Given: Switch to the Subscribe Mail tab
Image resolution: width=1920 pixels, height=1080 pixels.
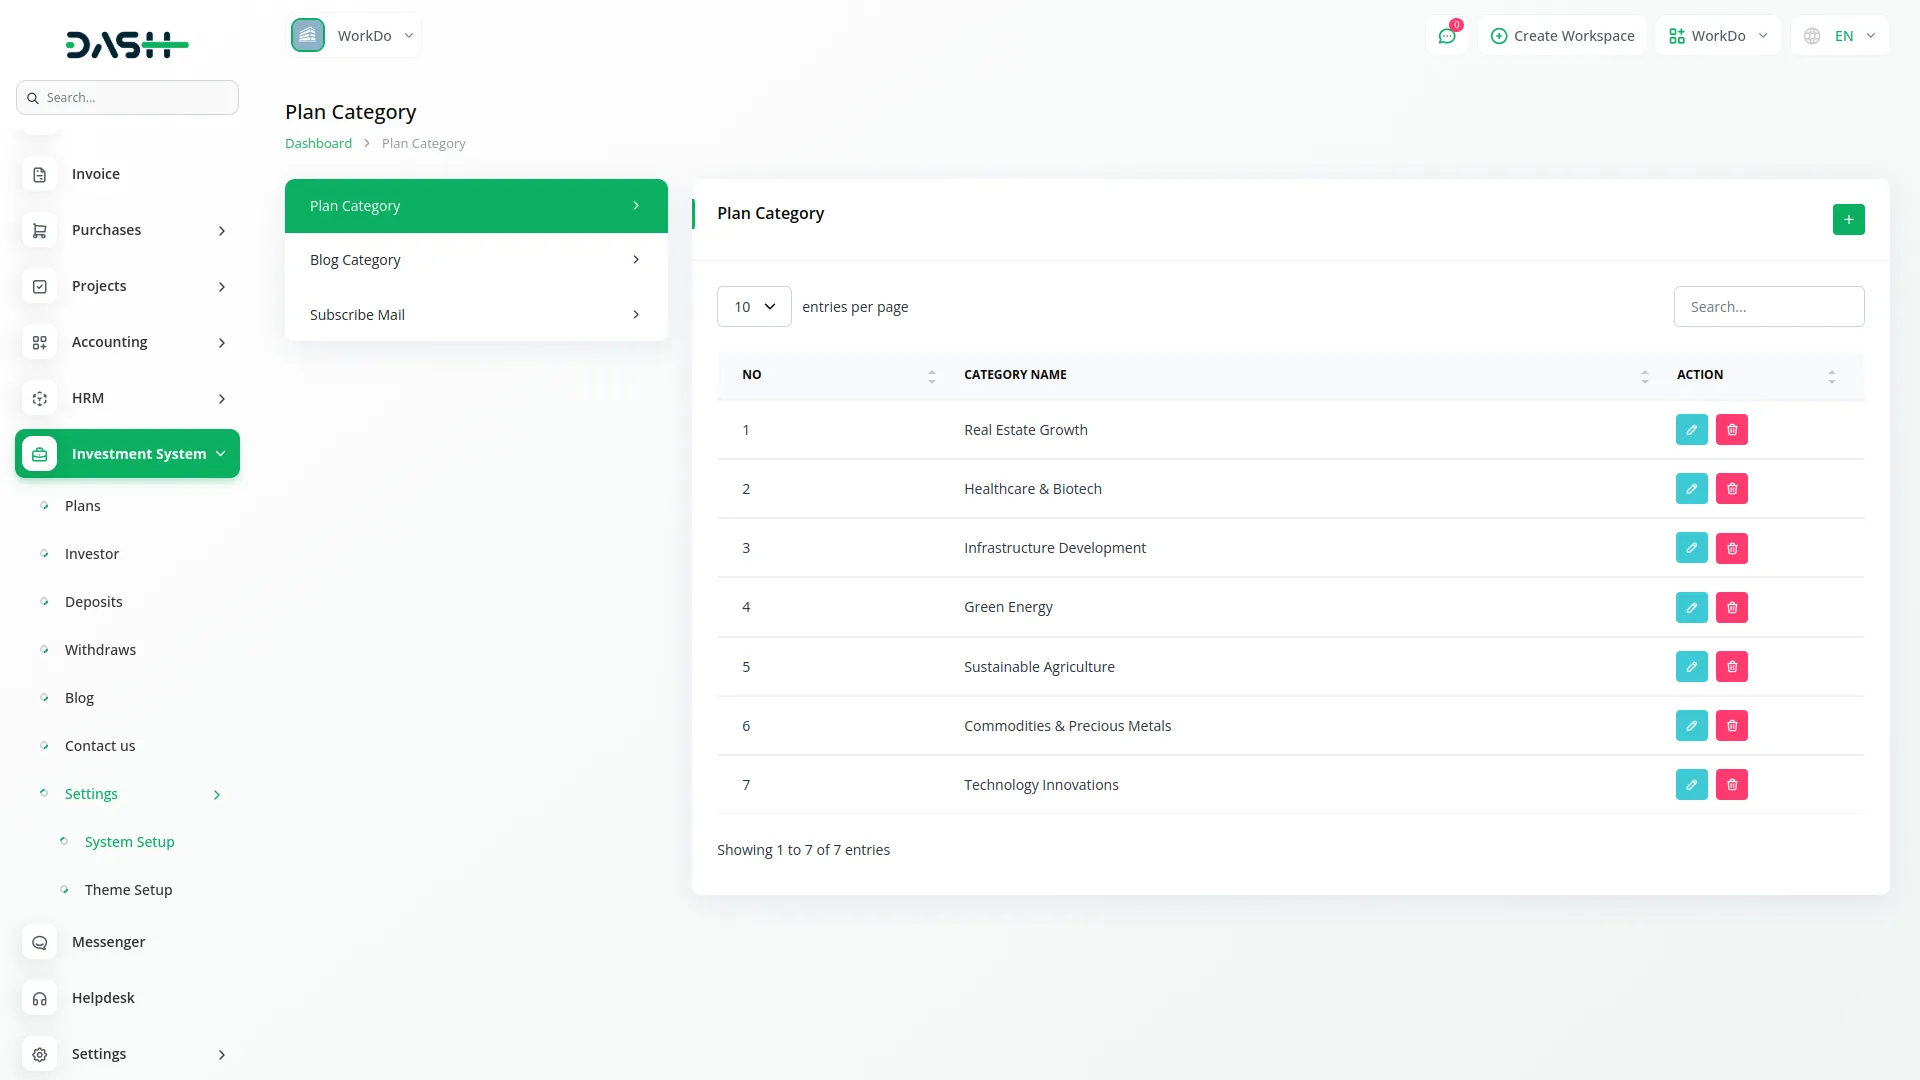Looking at the screenshot, I should (476, 315).
